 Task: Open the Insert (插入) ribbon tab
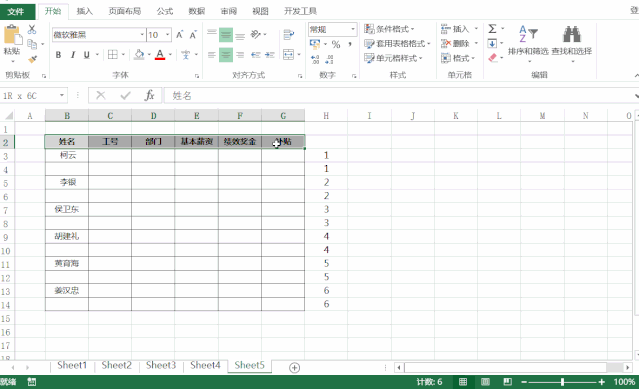pos(85,11)
